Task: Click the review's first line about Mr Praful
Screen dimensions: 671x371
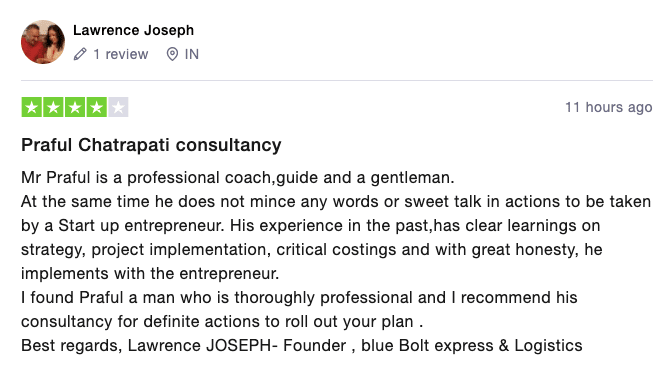Action: click(x=238, y=178)
